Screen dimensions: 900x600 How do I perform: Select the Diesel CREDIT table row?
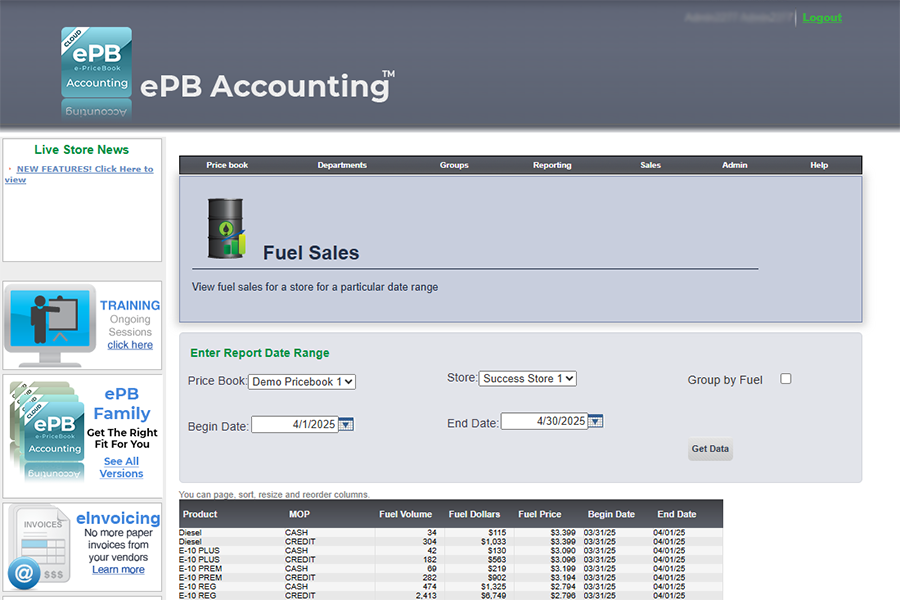pyautogui.click(x=451, y=541)
